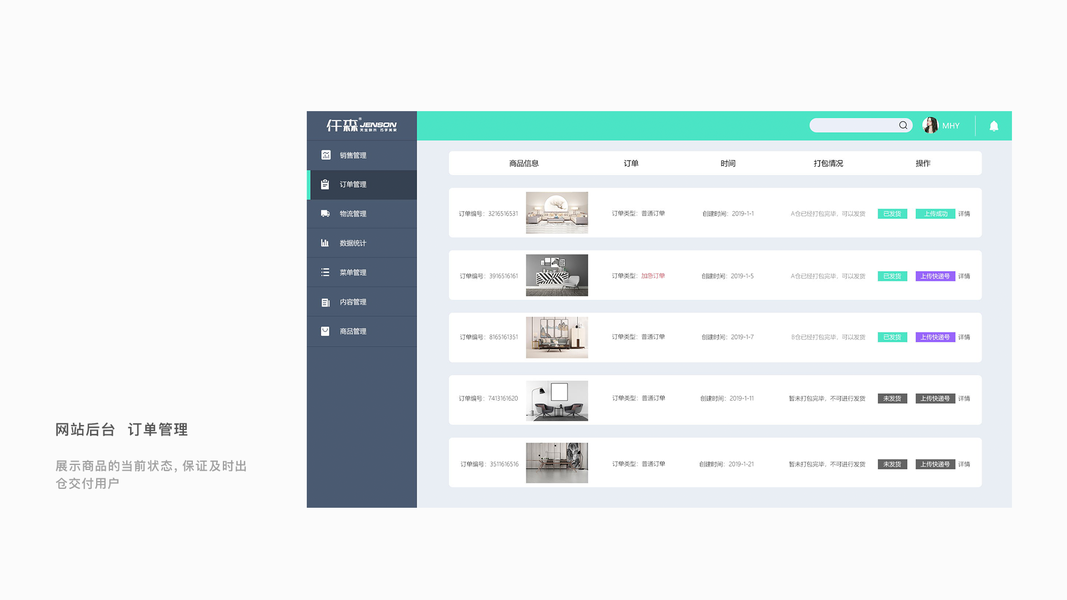Click 未发货 for order 7413161620
Screen dimensions: 1067x600
(x=892, y=399)
